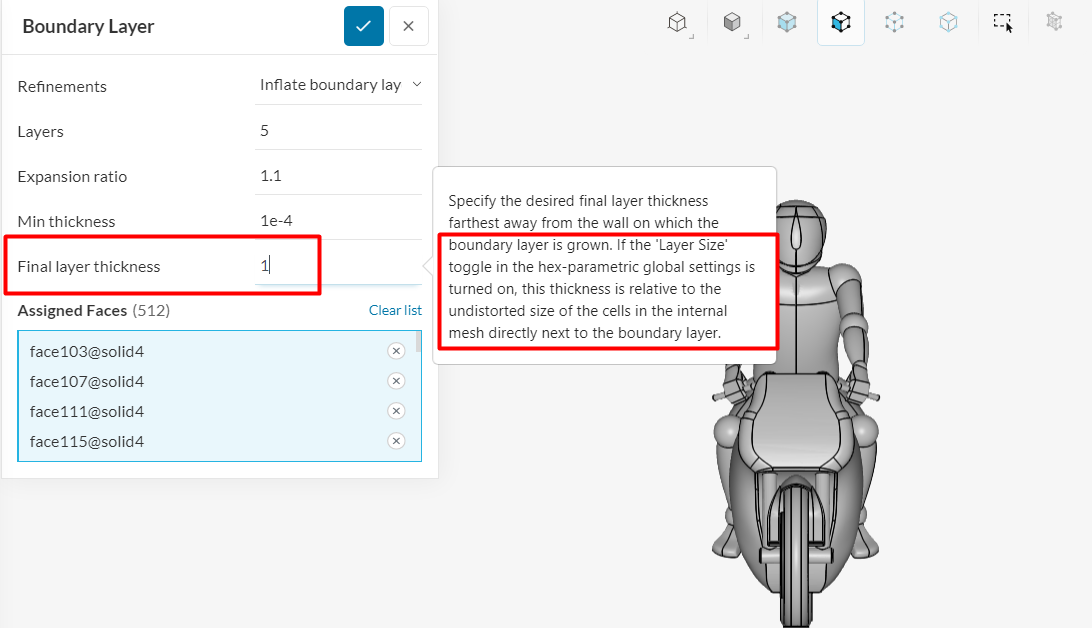This screenshot has width=1092, height=628.
Task: Select face107@solid4 in the list
Action: (x=87, y=382)
